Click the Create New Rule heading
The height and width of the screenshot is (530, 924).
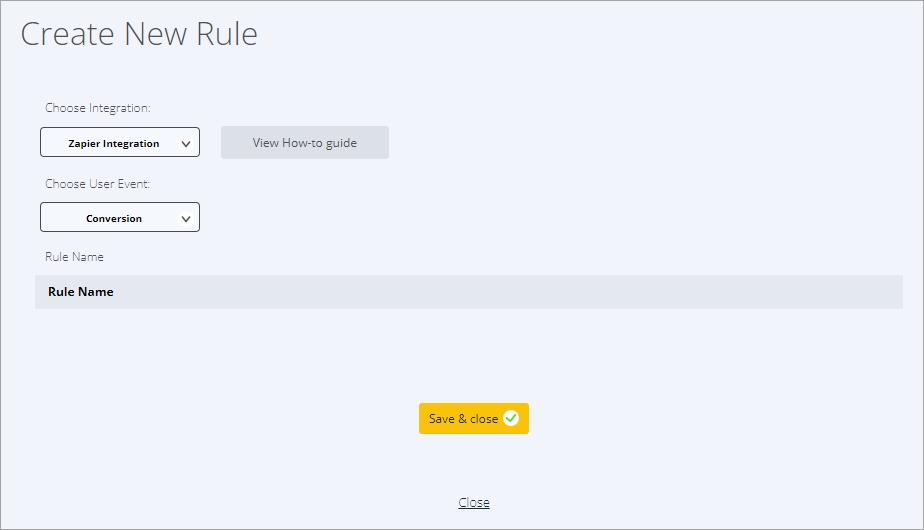click(x=139, y=34)
